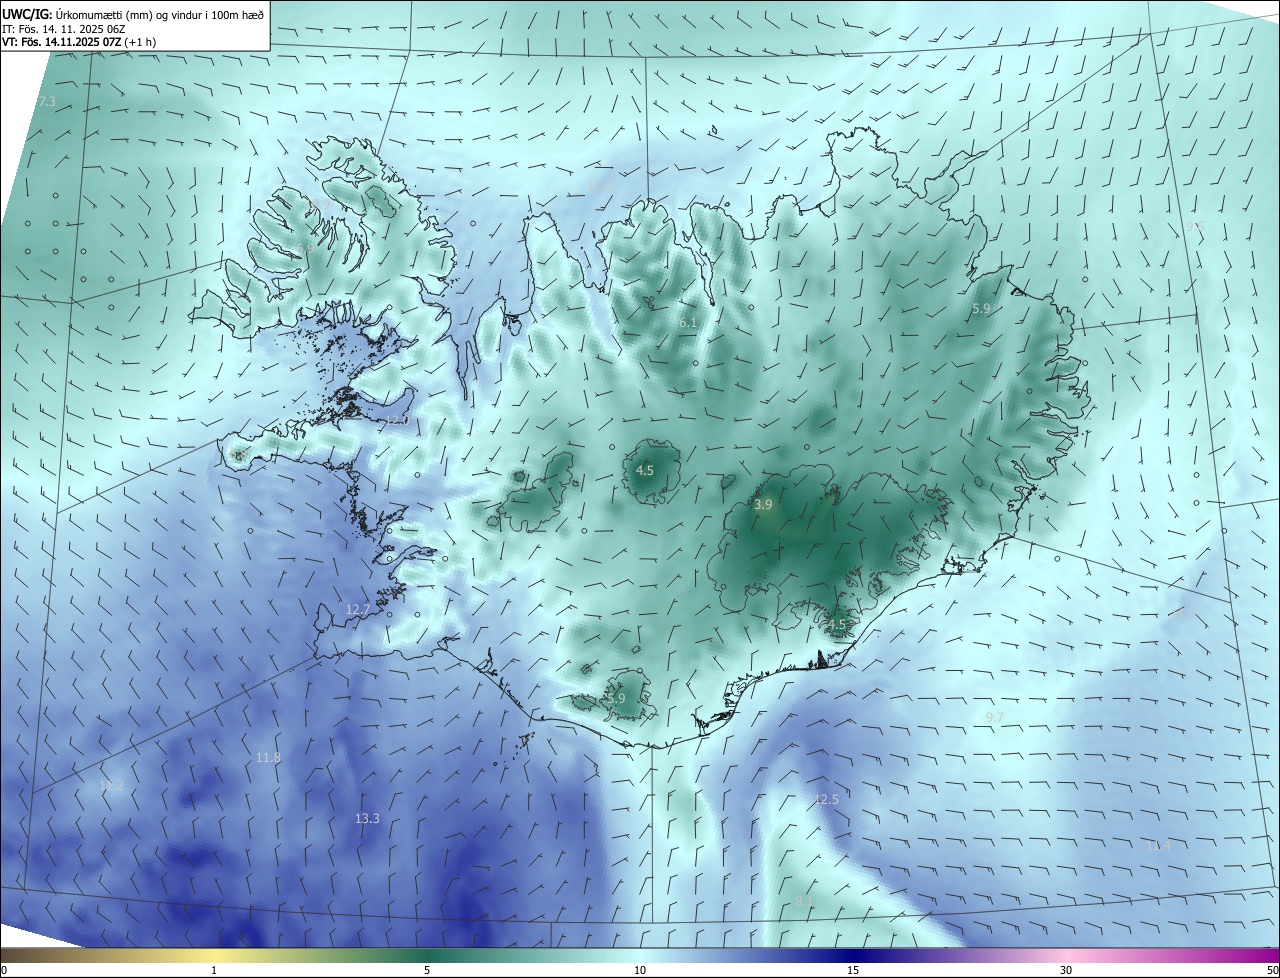Click the 'VT: Fös. 14.11.2025 07Z (+1 h)' line
Viewport: 1280px width, 978px height.
point(79,42)
